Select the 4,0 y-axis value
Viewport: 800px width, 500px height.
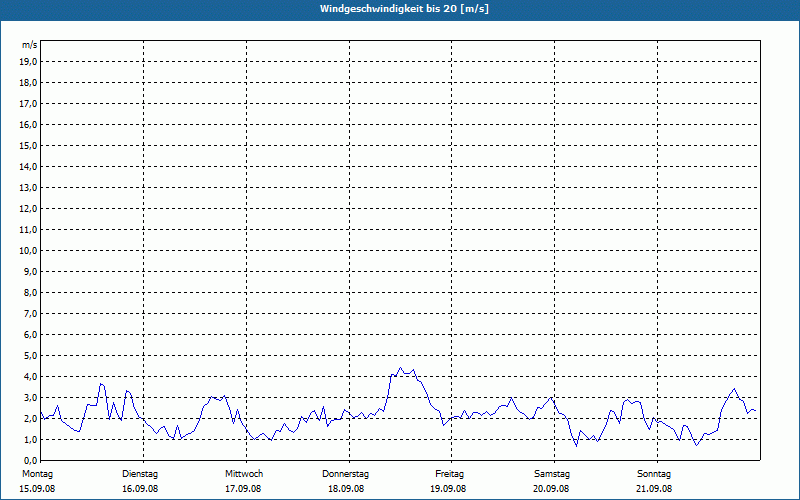pos(31,377)
